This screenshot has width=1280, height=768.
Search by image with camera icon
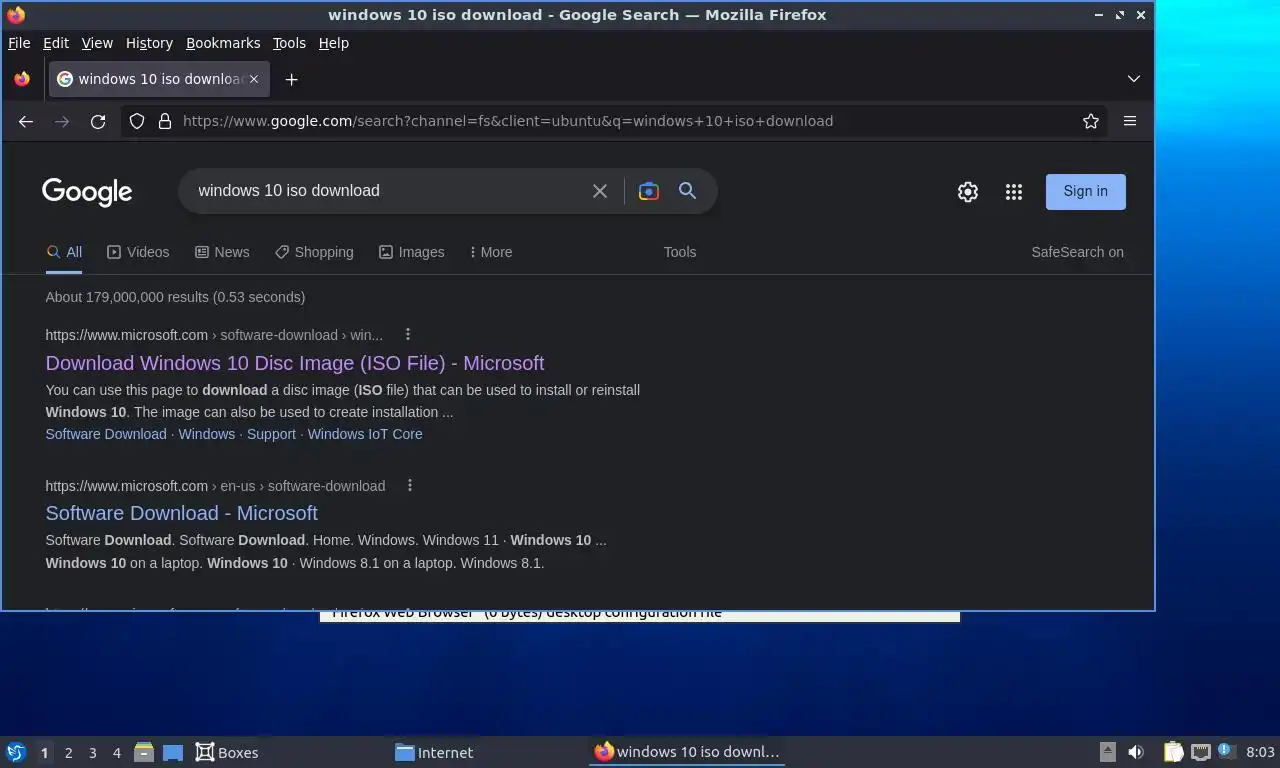(x=649, y=191)
